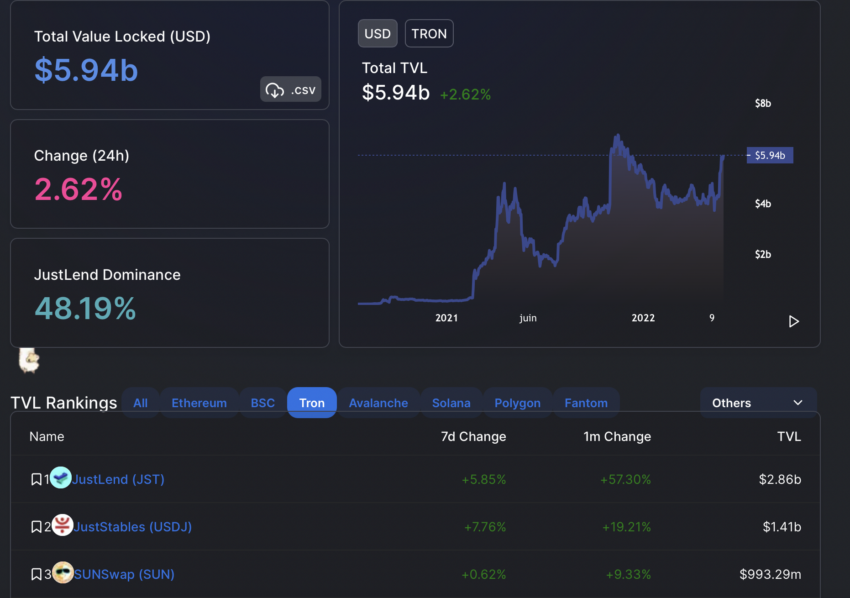Screen dimensions: 850x598
Task: Download the TVL data as .csv
Action: (291, 89)
